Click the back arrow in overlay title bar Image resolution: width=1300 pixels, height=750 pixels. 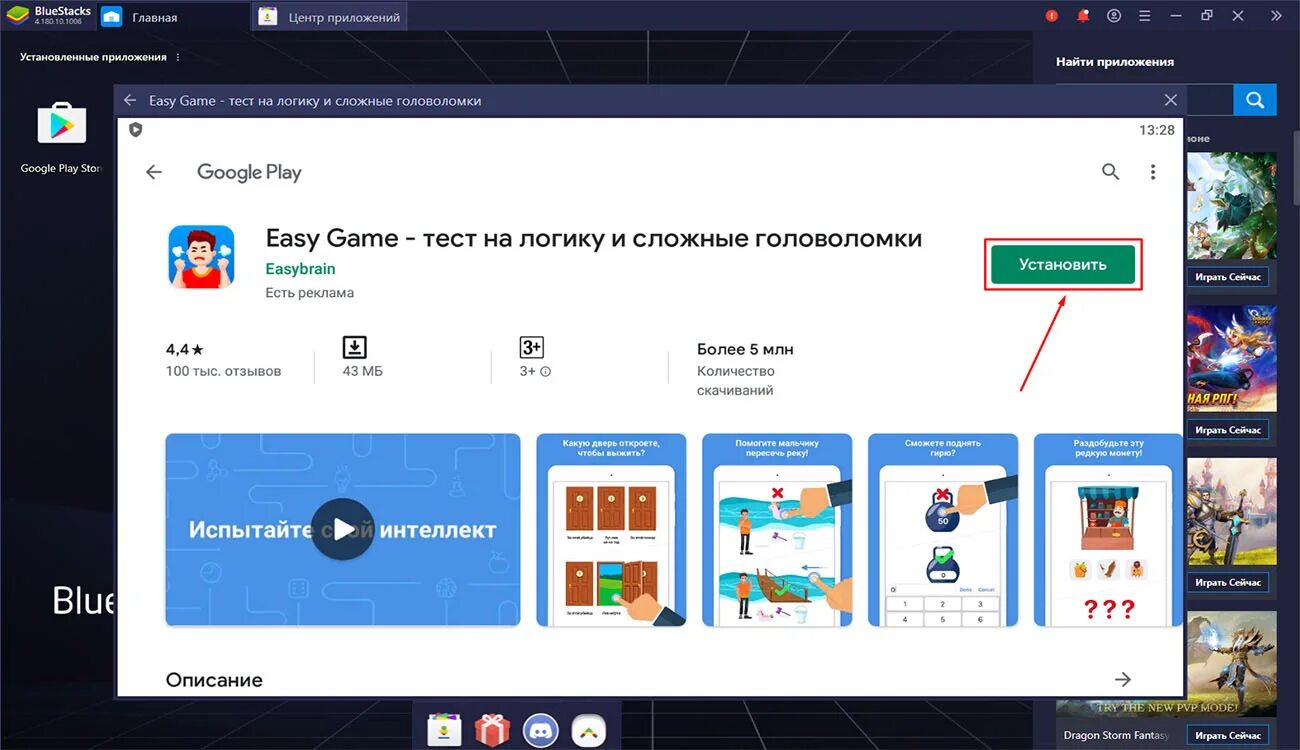(130, 100)
